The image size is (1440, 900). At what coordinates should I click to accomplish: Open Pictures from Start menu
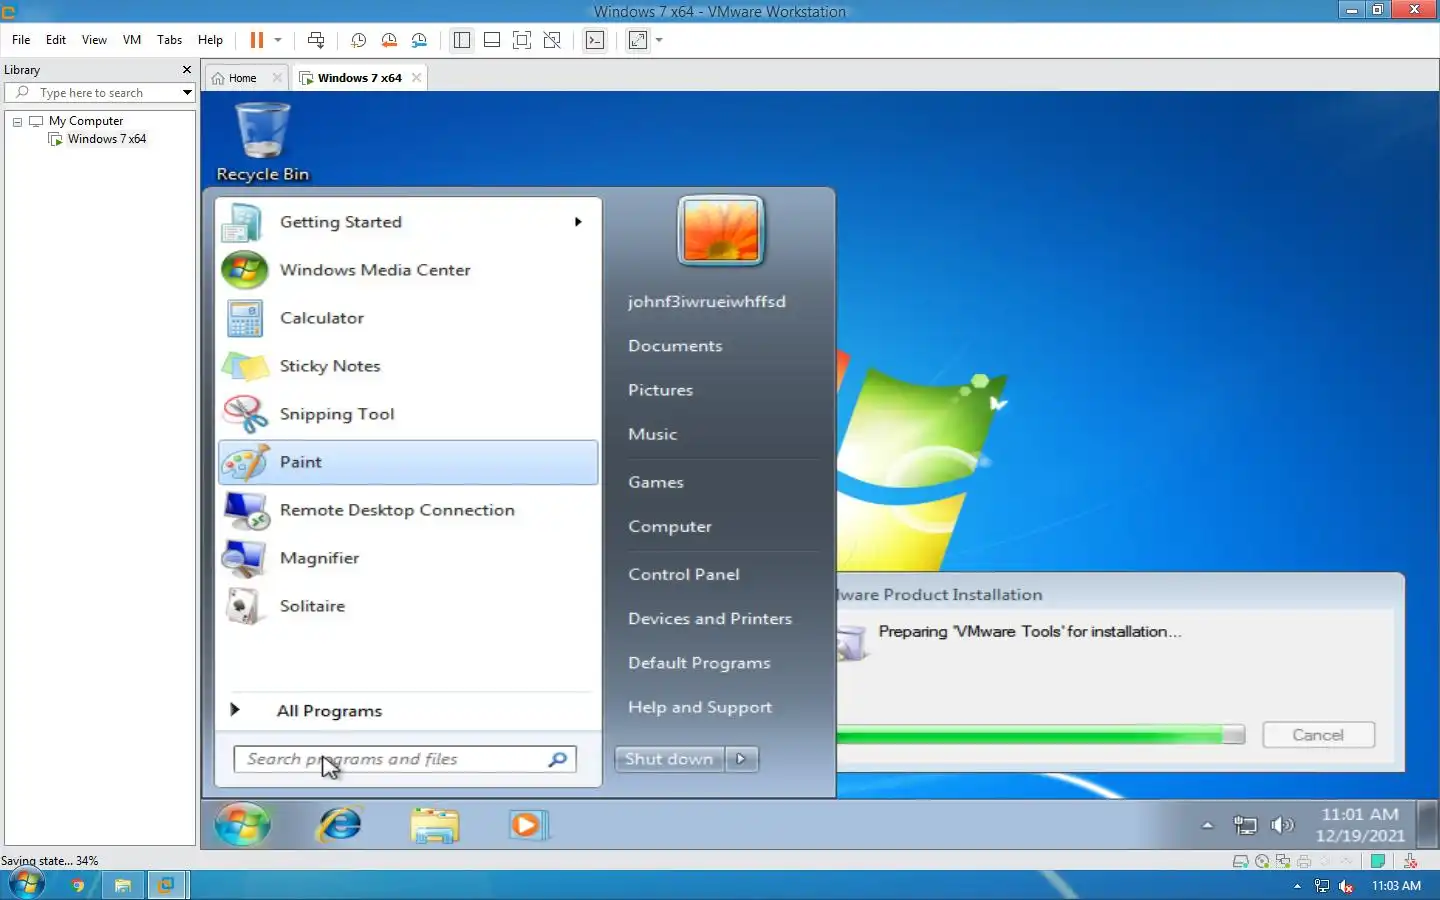point(660,390)
